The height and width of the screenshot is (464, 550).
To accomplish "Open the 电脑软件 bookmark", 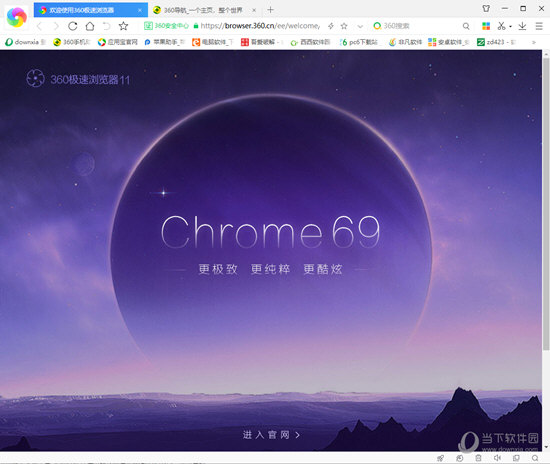I will tap(212, 42).
